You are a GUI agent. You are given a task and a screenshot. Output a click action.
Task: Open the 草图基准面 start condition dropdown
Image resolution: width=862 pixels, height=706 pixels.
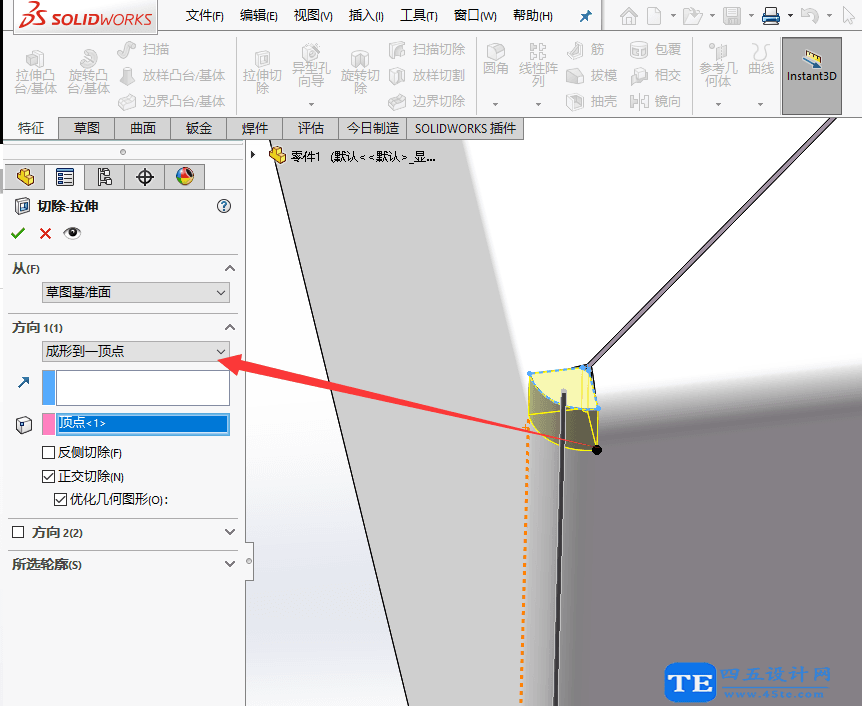tap(135, 292)
